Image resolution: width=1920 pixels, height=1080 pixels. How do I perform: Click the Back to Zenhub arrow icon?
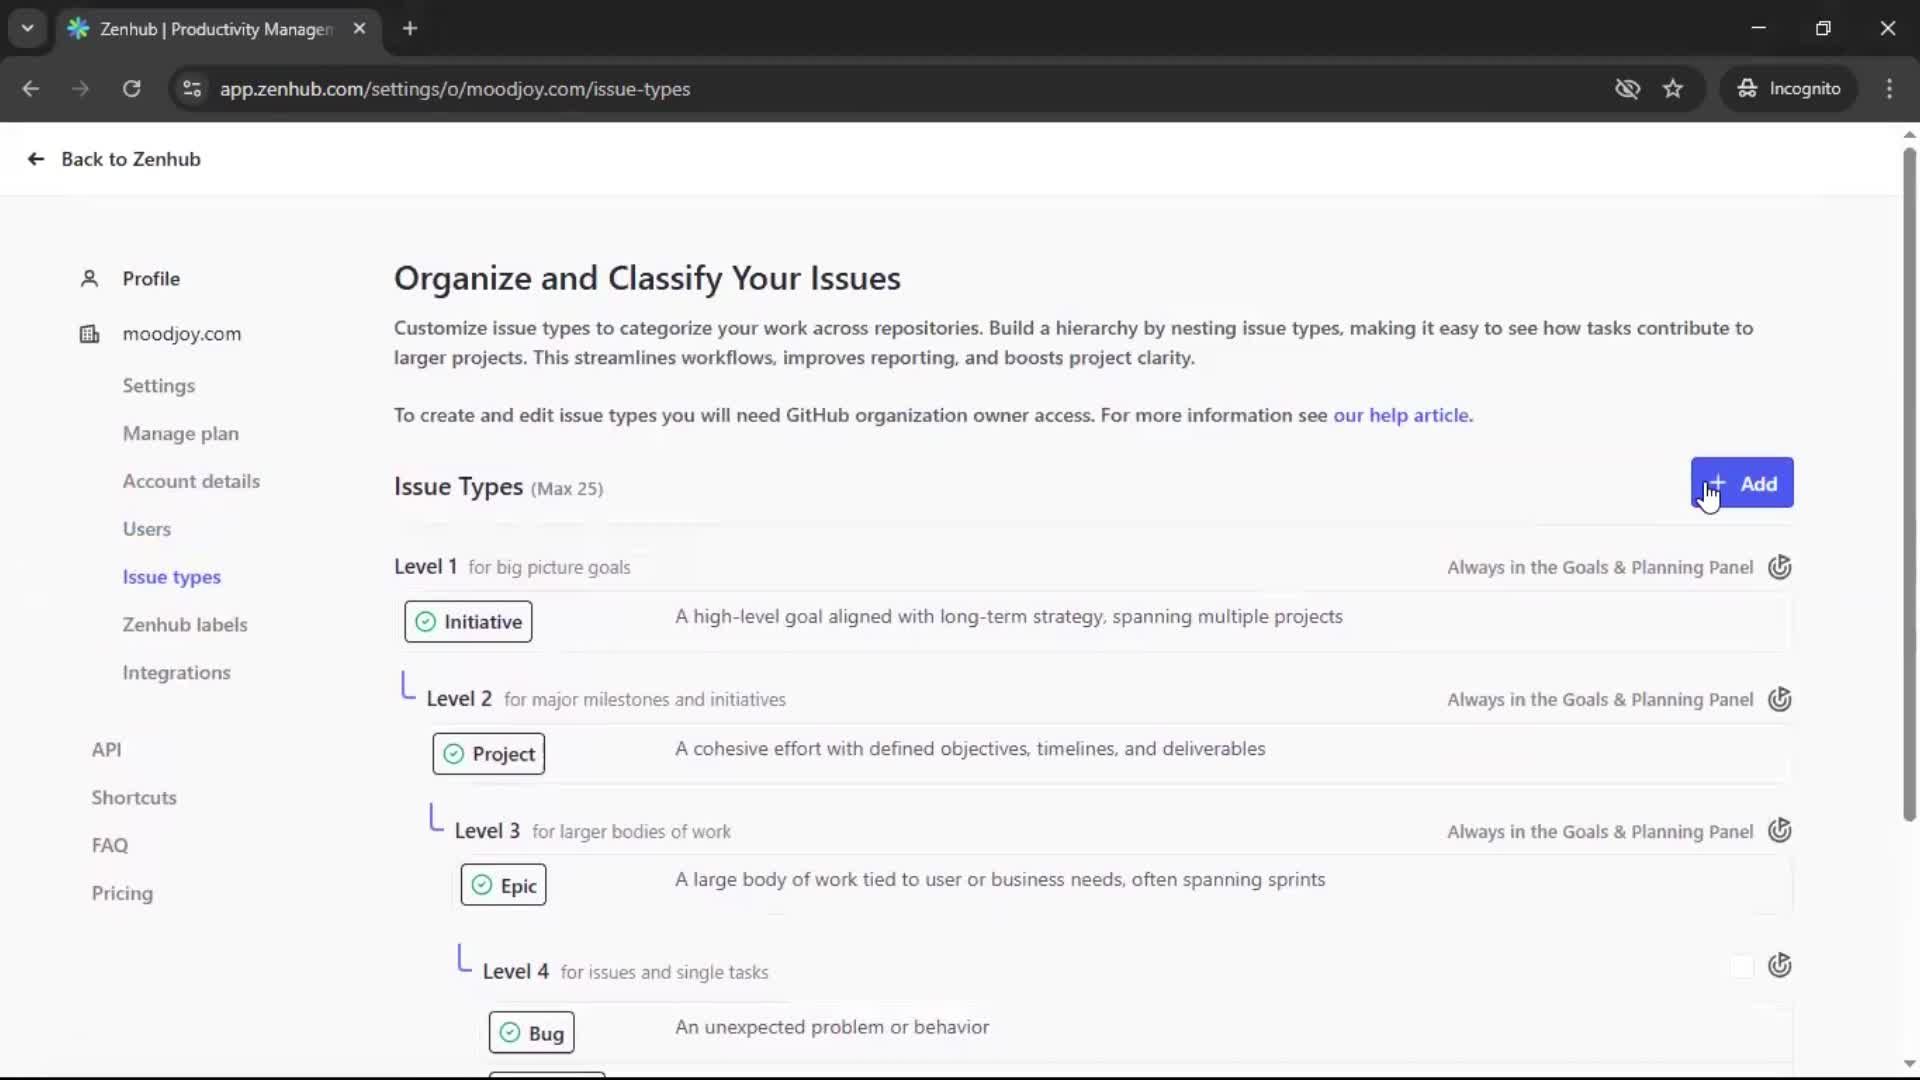point(36,159)
